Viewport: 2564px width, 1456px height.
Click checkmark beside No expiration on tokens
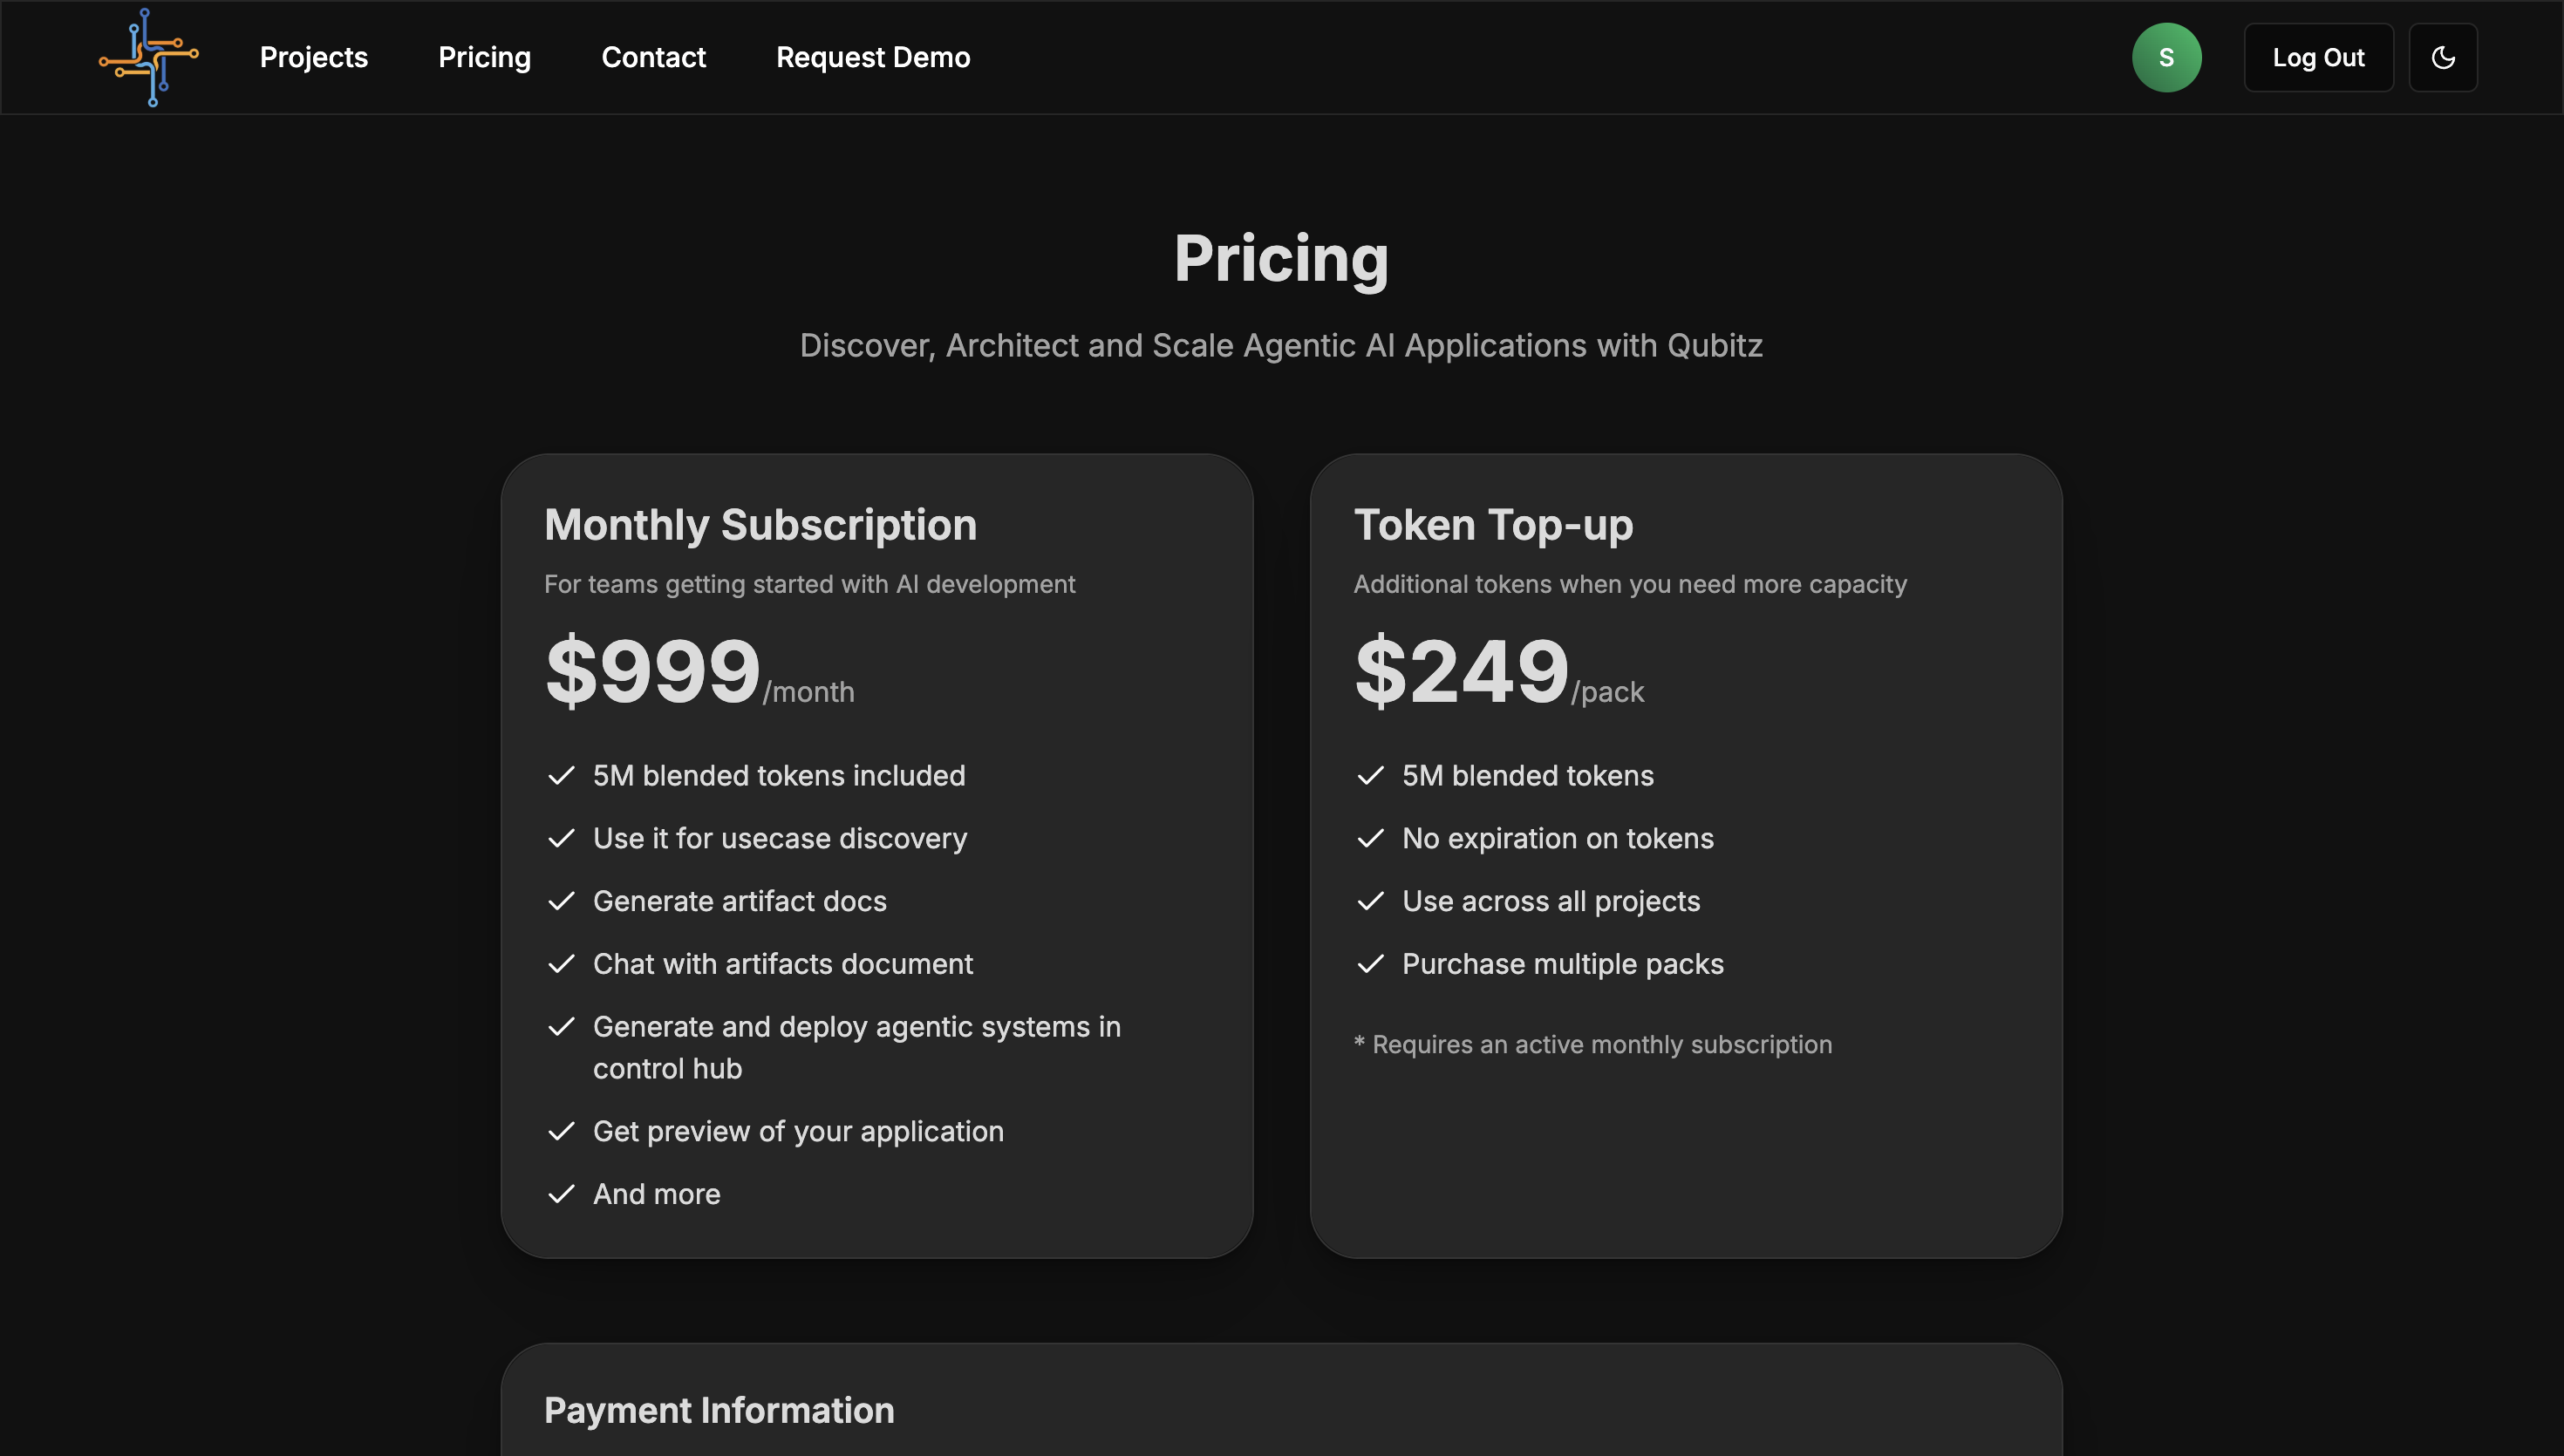[1370, 838]
